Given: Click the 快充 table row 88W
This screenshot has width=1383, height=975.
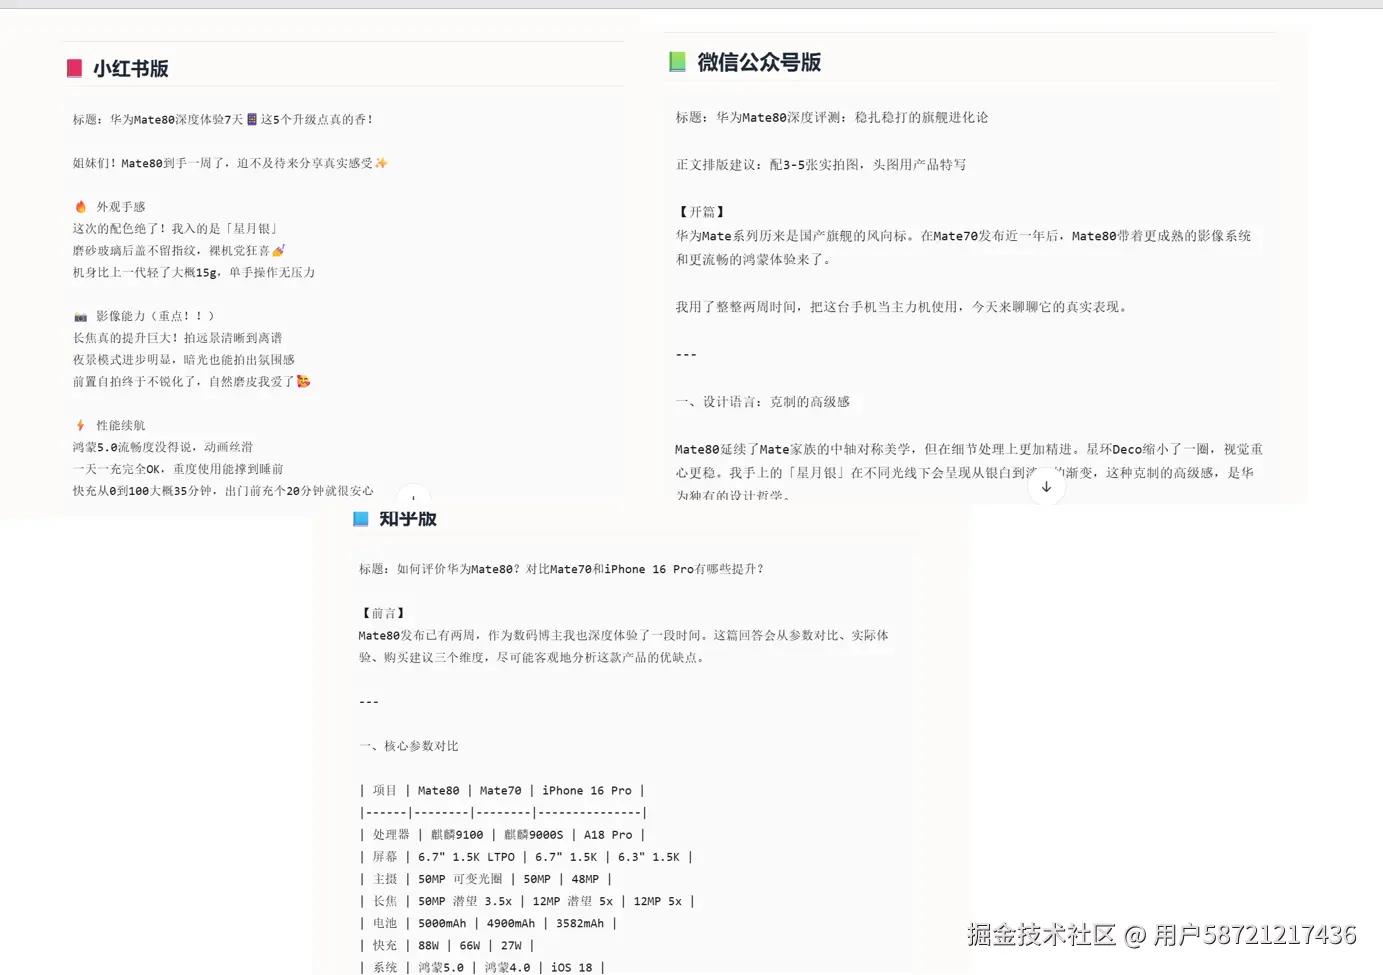Looking at the screenshot, I should tap(447, 945).
